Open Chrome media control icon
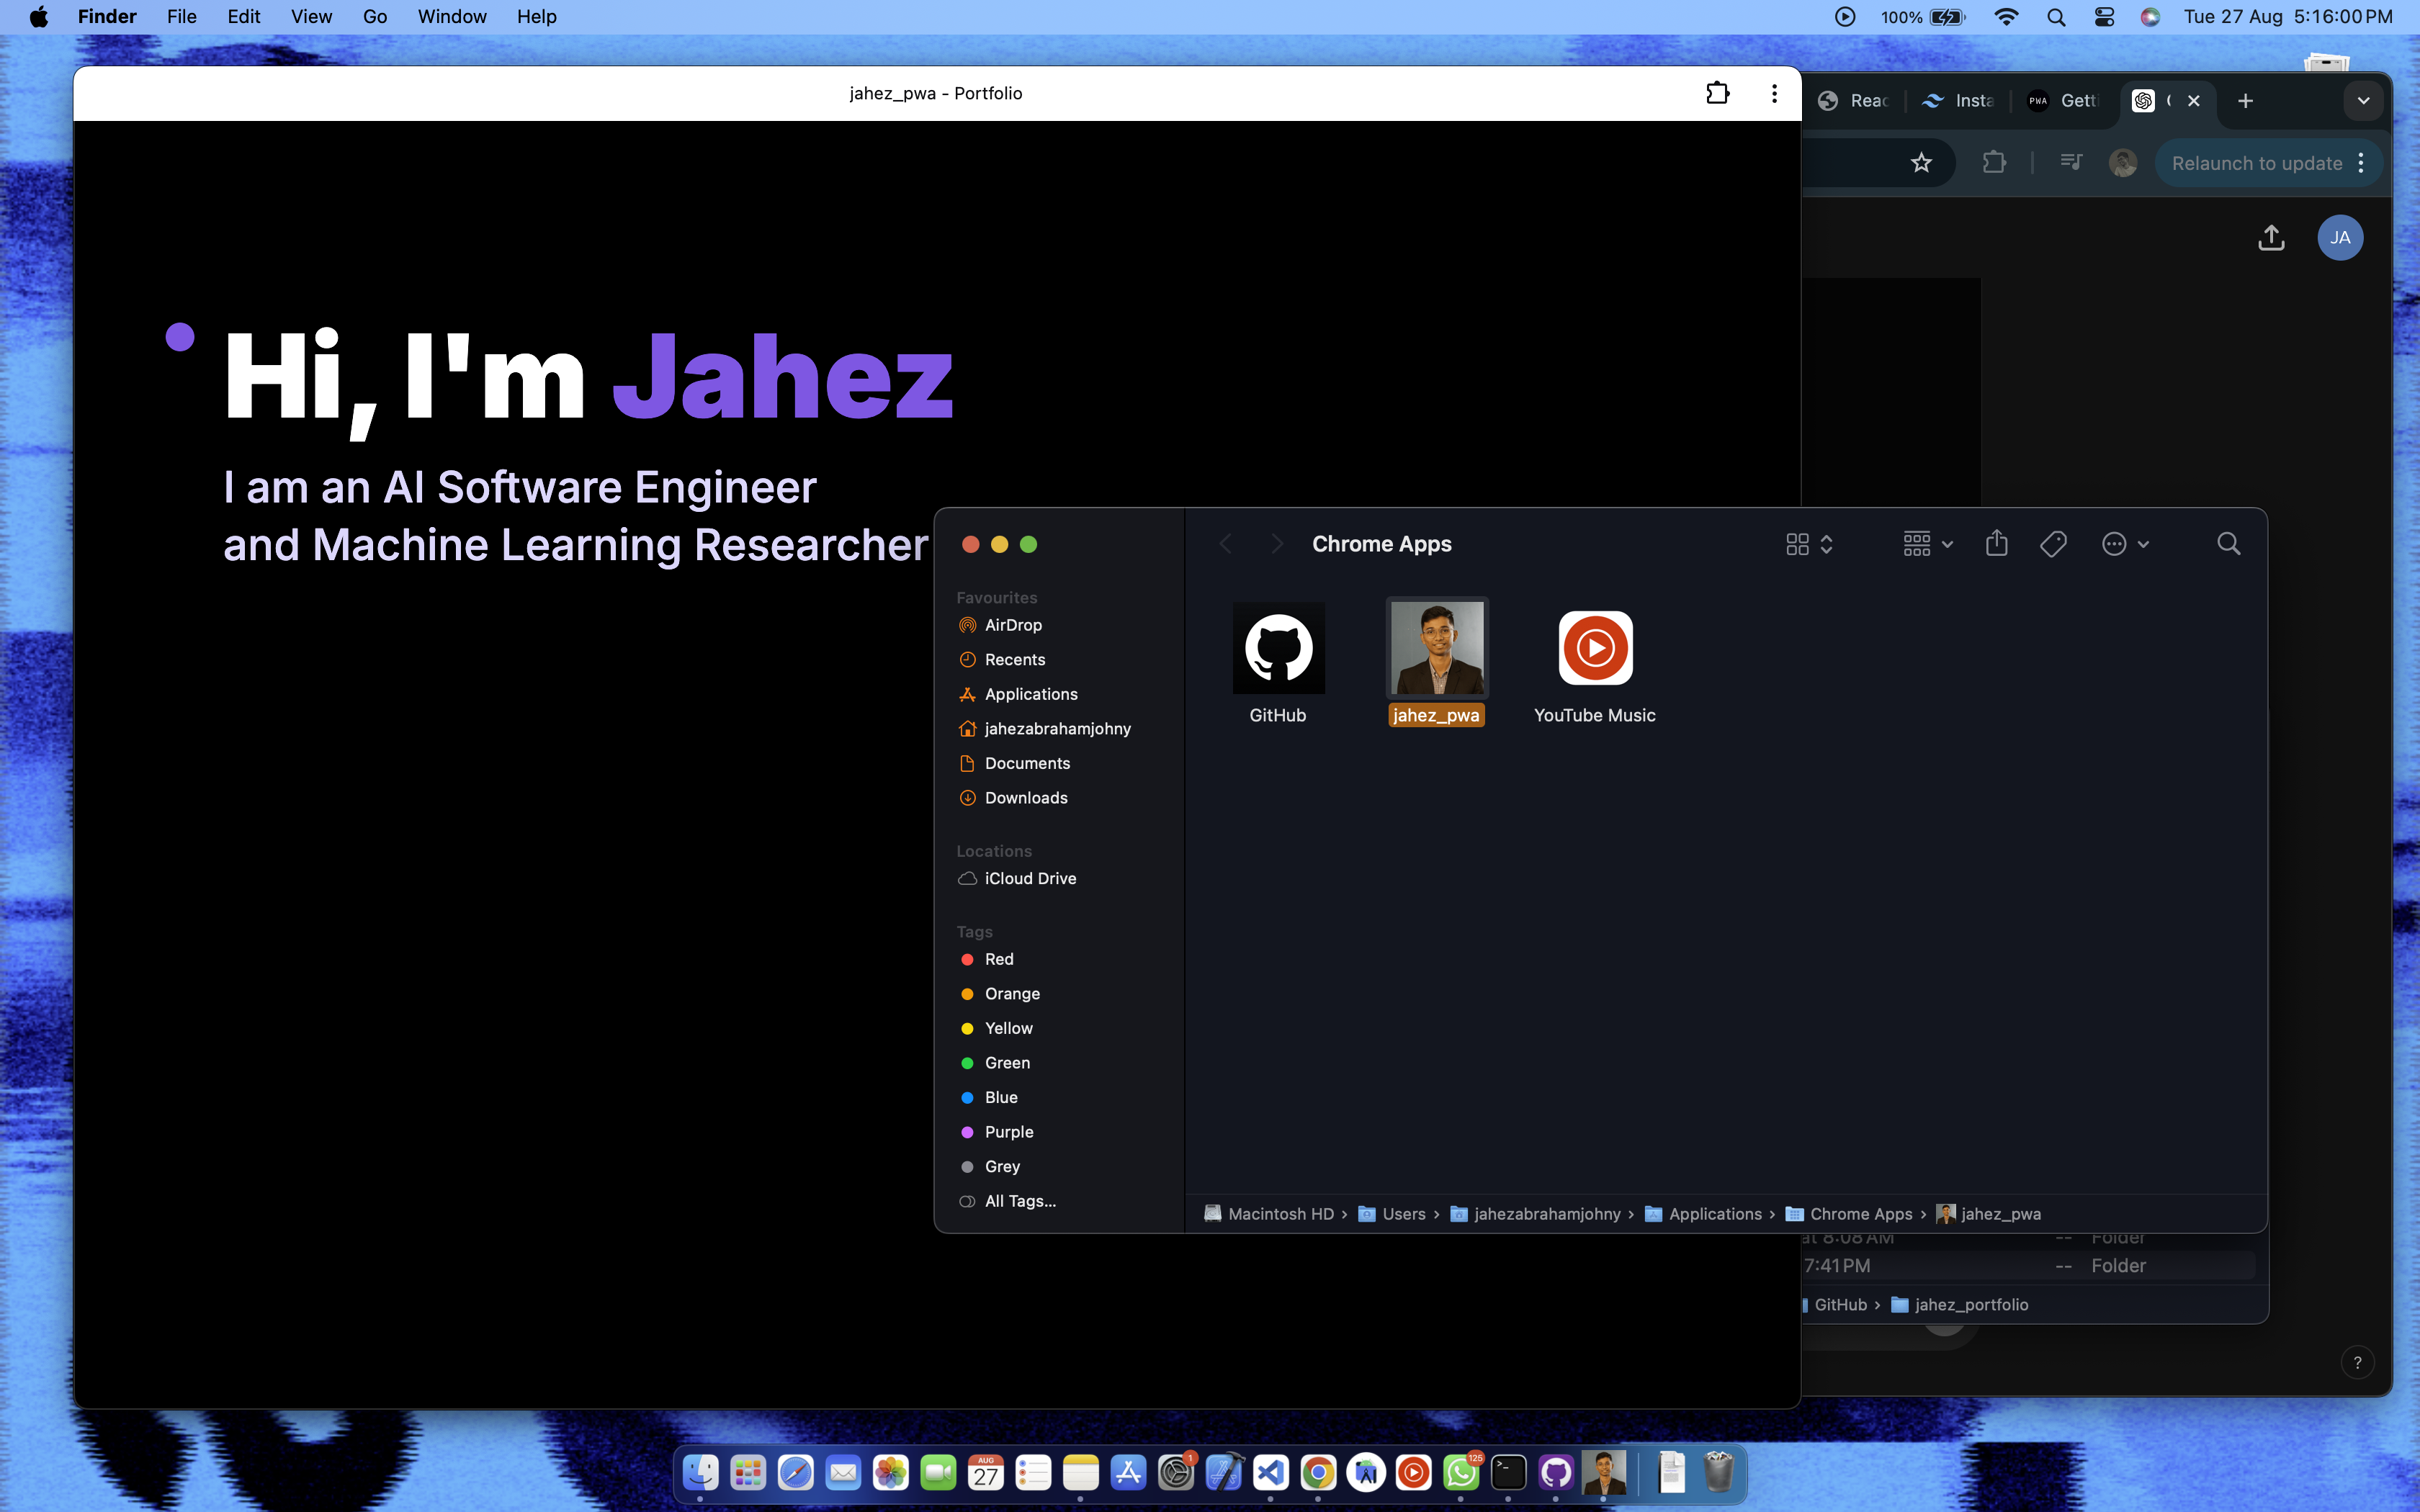This screenshot has width=2420, height=1512. coord(2072,163)
